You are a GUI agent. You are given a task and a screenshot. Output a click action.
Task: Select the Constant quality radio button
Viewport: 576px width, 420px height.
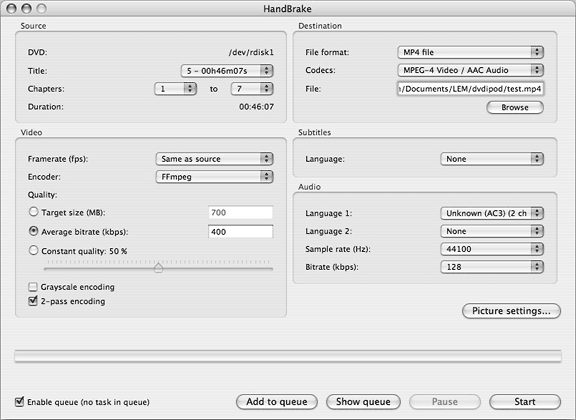click(33, 250)
